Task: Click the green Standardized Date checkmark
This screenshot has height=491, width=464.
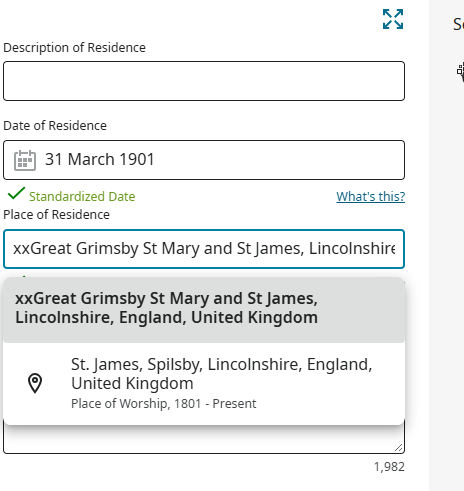Action: (16, 193)
